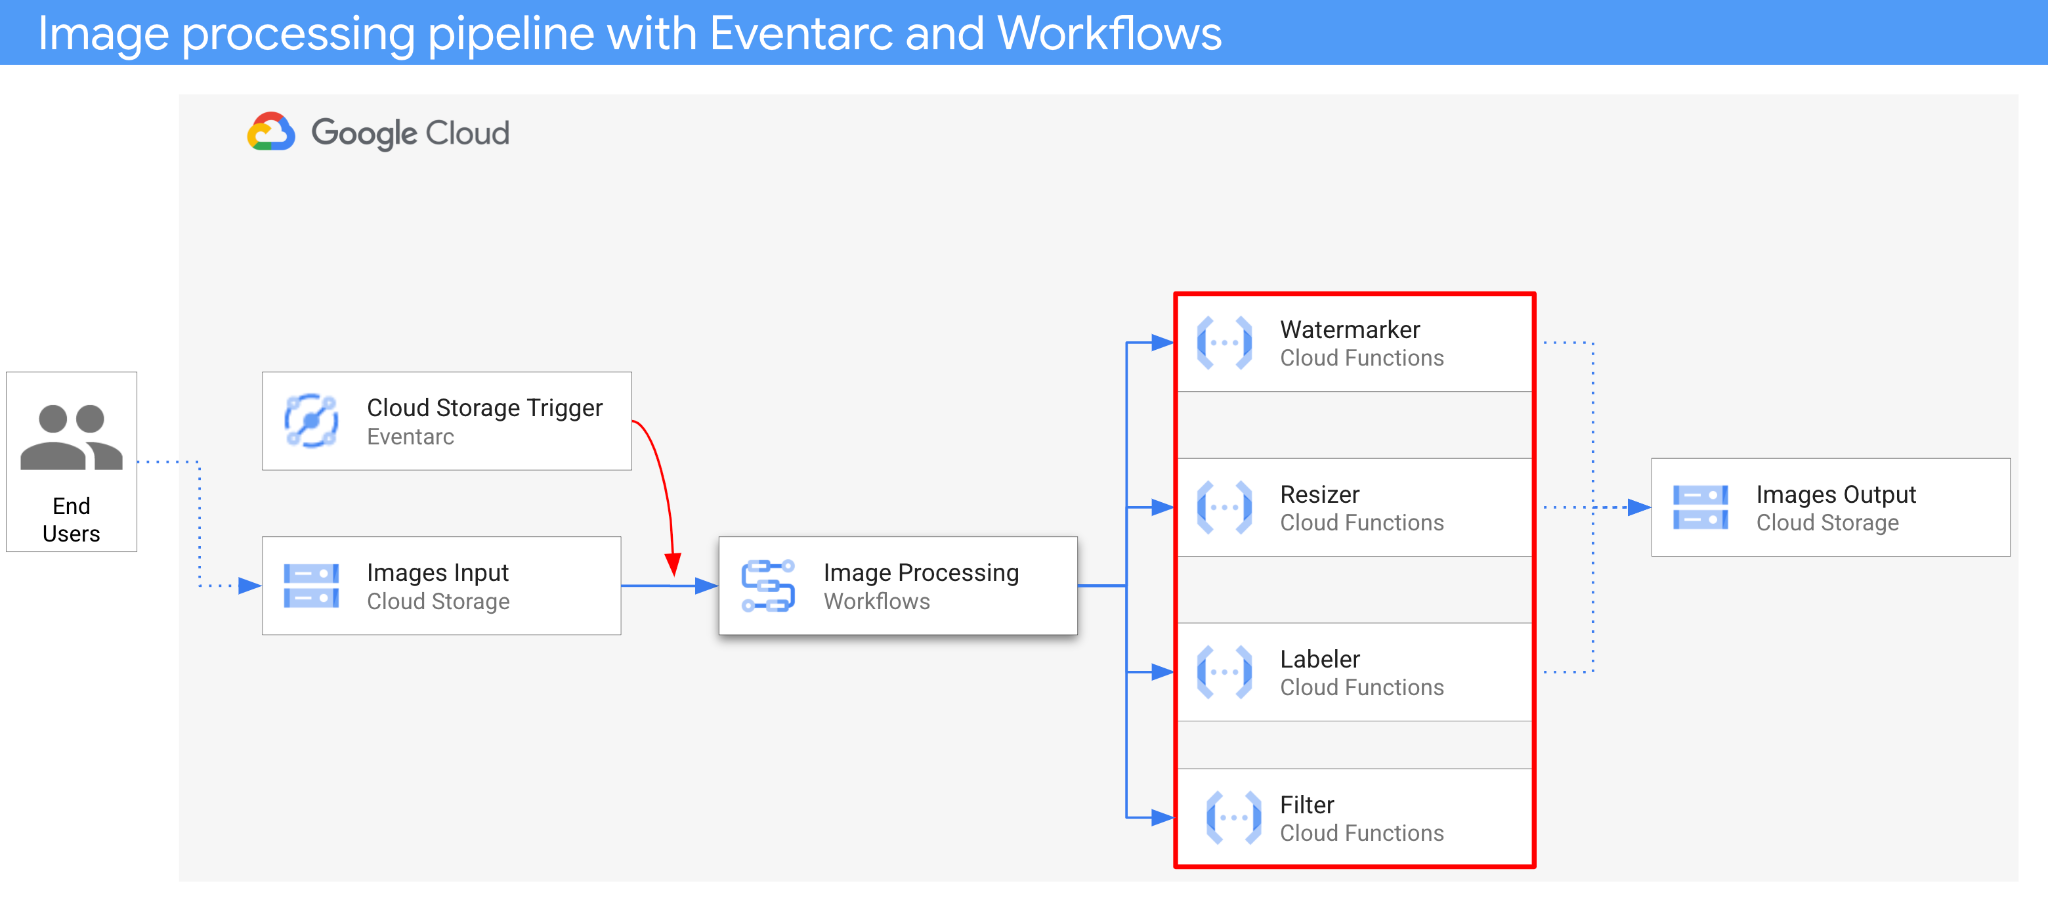Click the Google Cloud logo icon
The image size is (2048, 899).
(271, 132)
